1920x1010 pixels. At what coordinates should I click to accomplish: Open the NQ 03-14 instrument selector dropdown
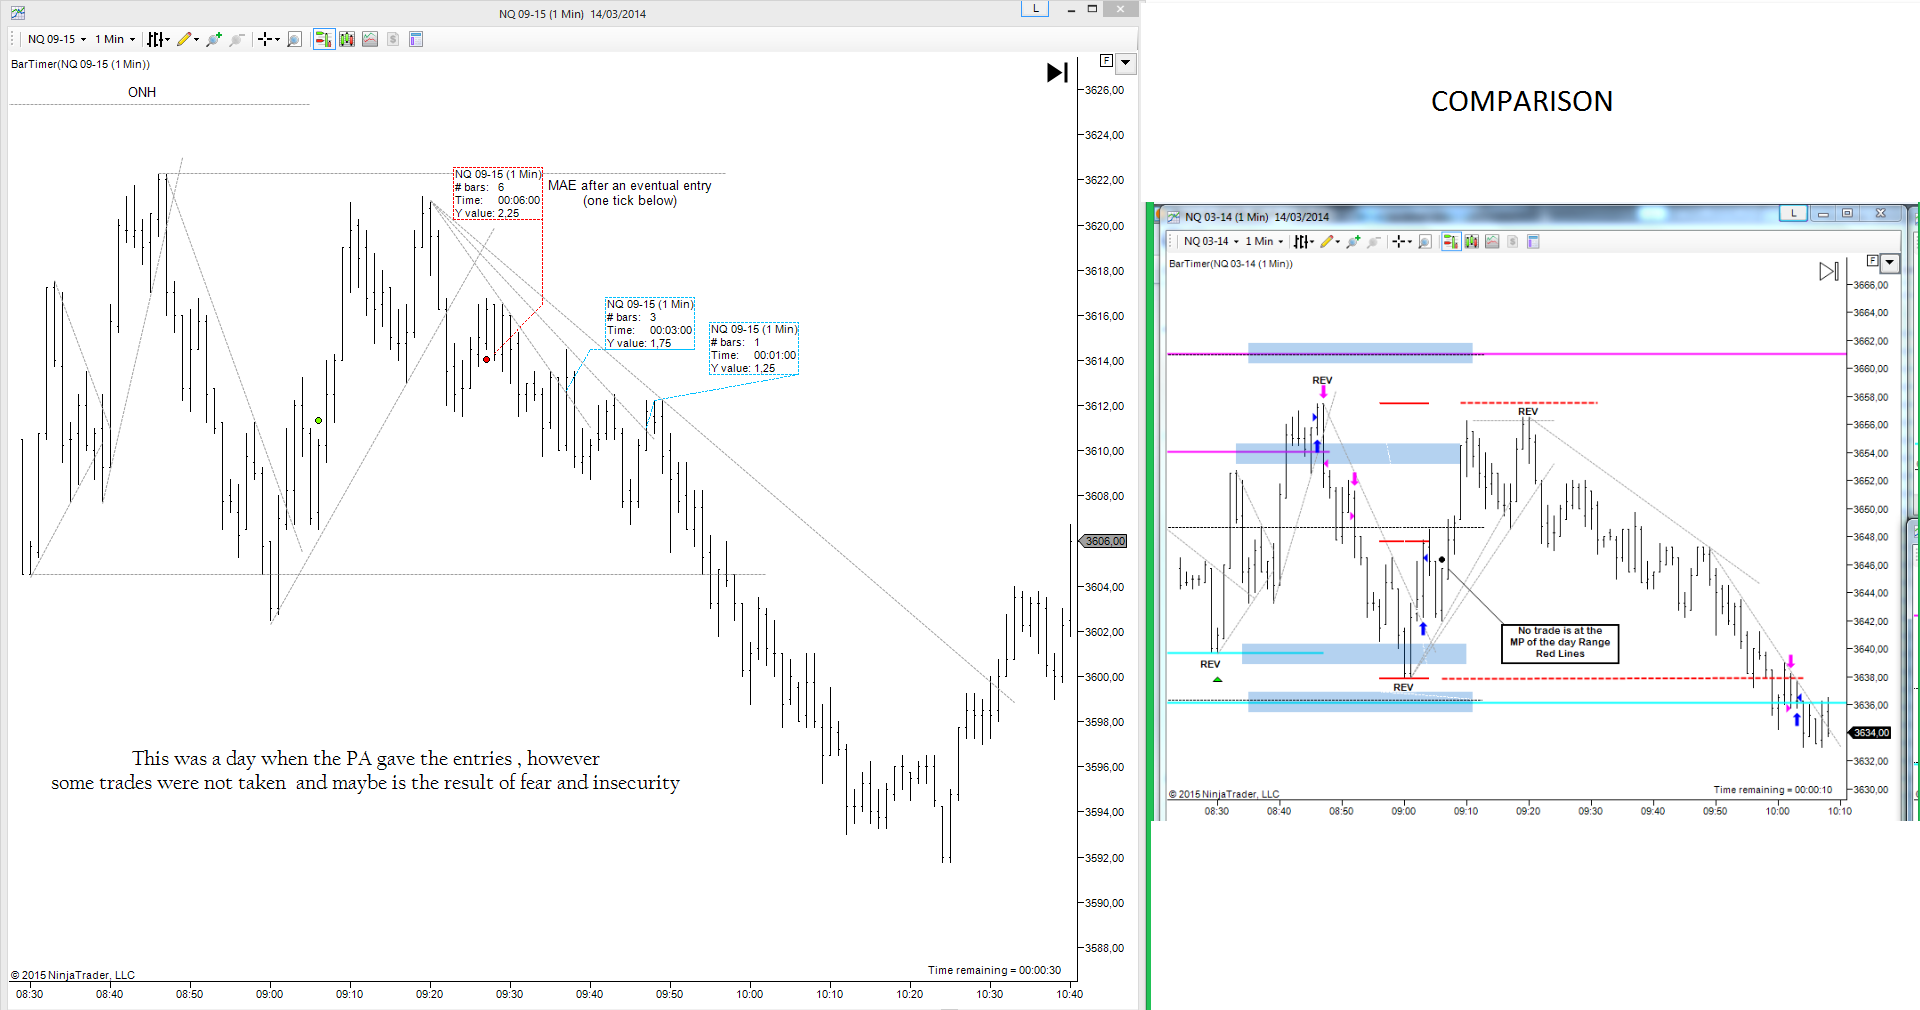click(1211, 241)
